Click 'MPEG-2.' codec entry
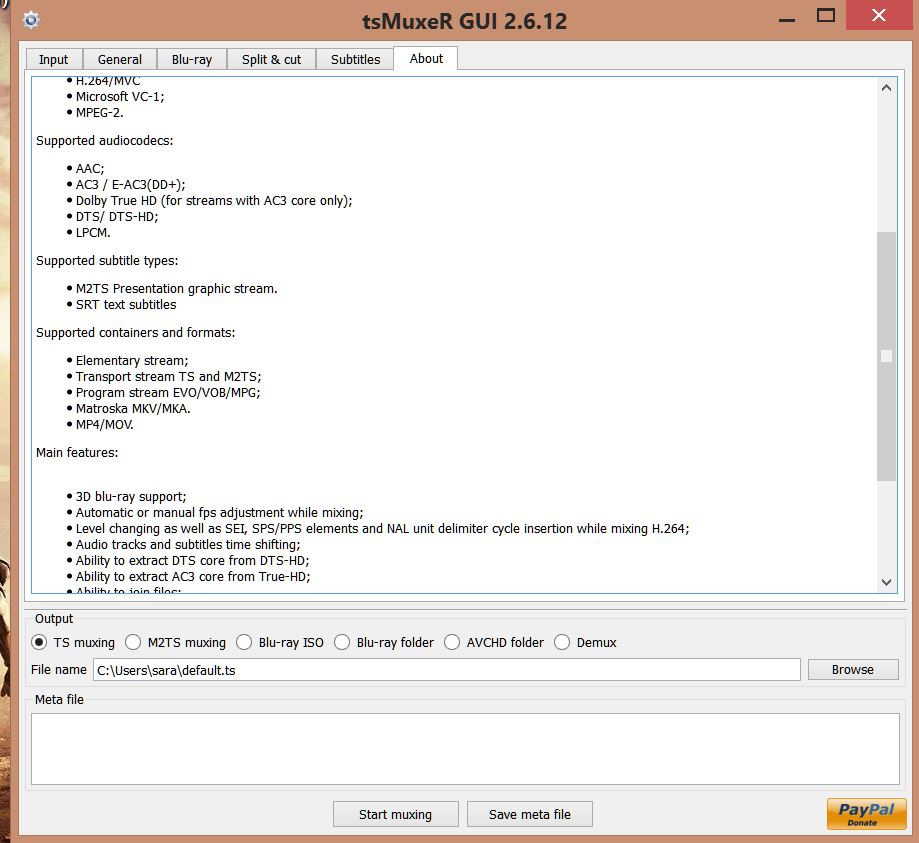 click(99, 113)
